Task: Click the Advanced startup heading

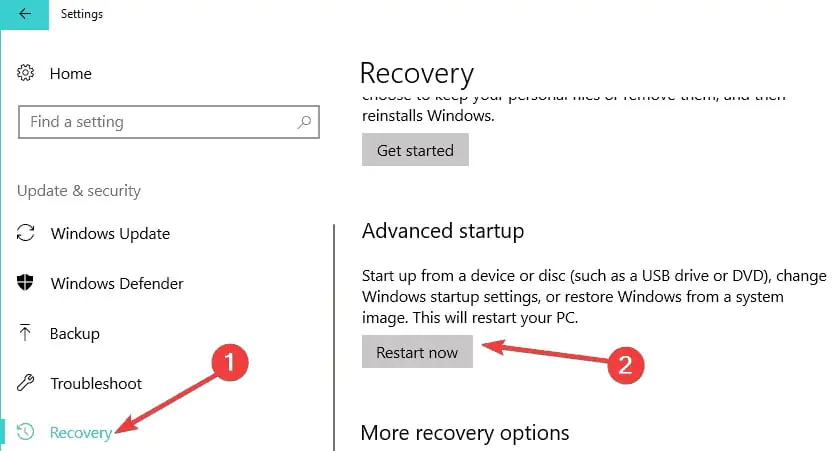Action: [x=442, y=231]
